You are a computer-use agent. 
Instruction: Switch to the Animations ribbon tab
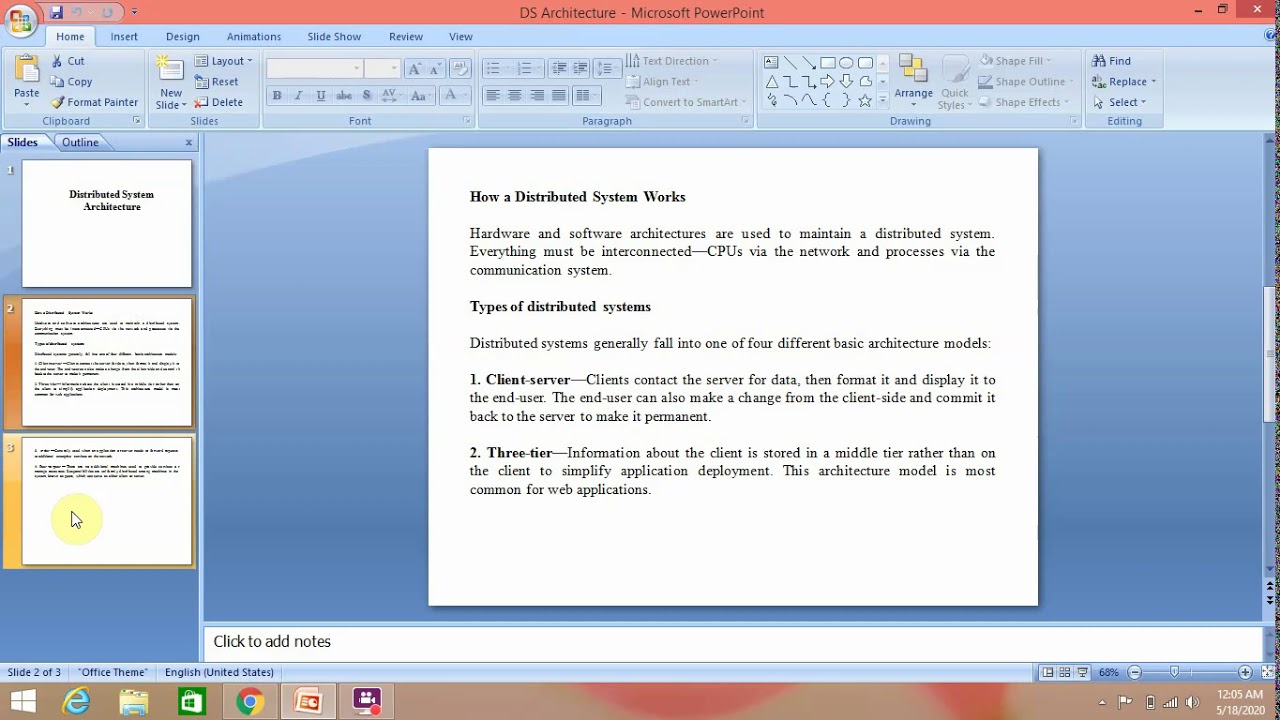254,36
